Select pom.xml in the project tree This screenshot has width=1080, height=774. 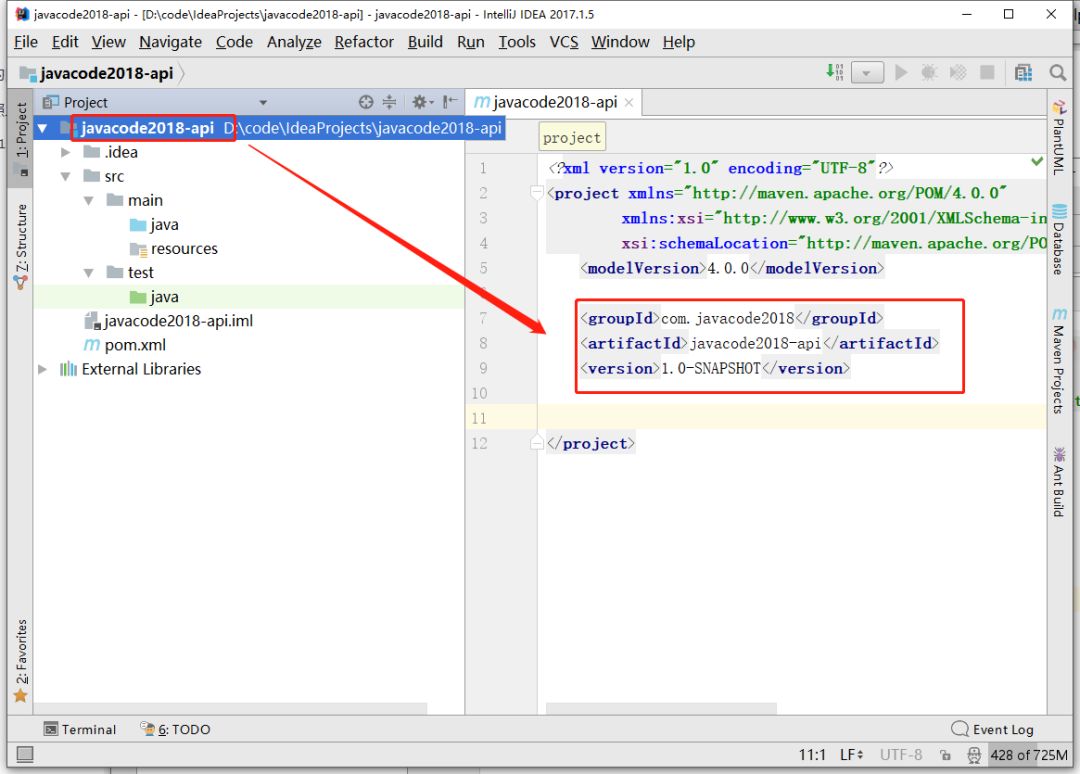[x=135, y=345]
